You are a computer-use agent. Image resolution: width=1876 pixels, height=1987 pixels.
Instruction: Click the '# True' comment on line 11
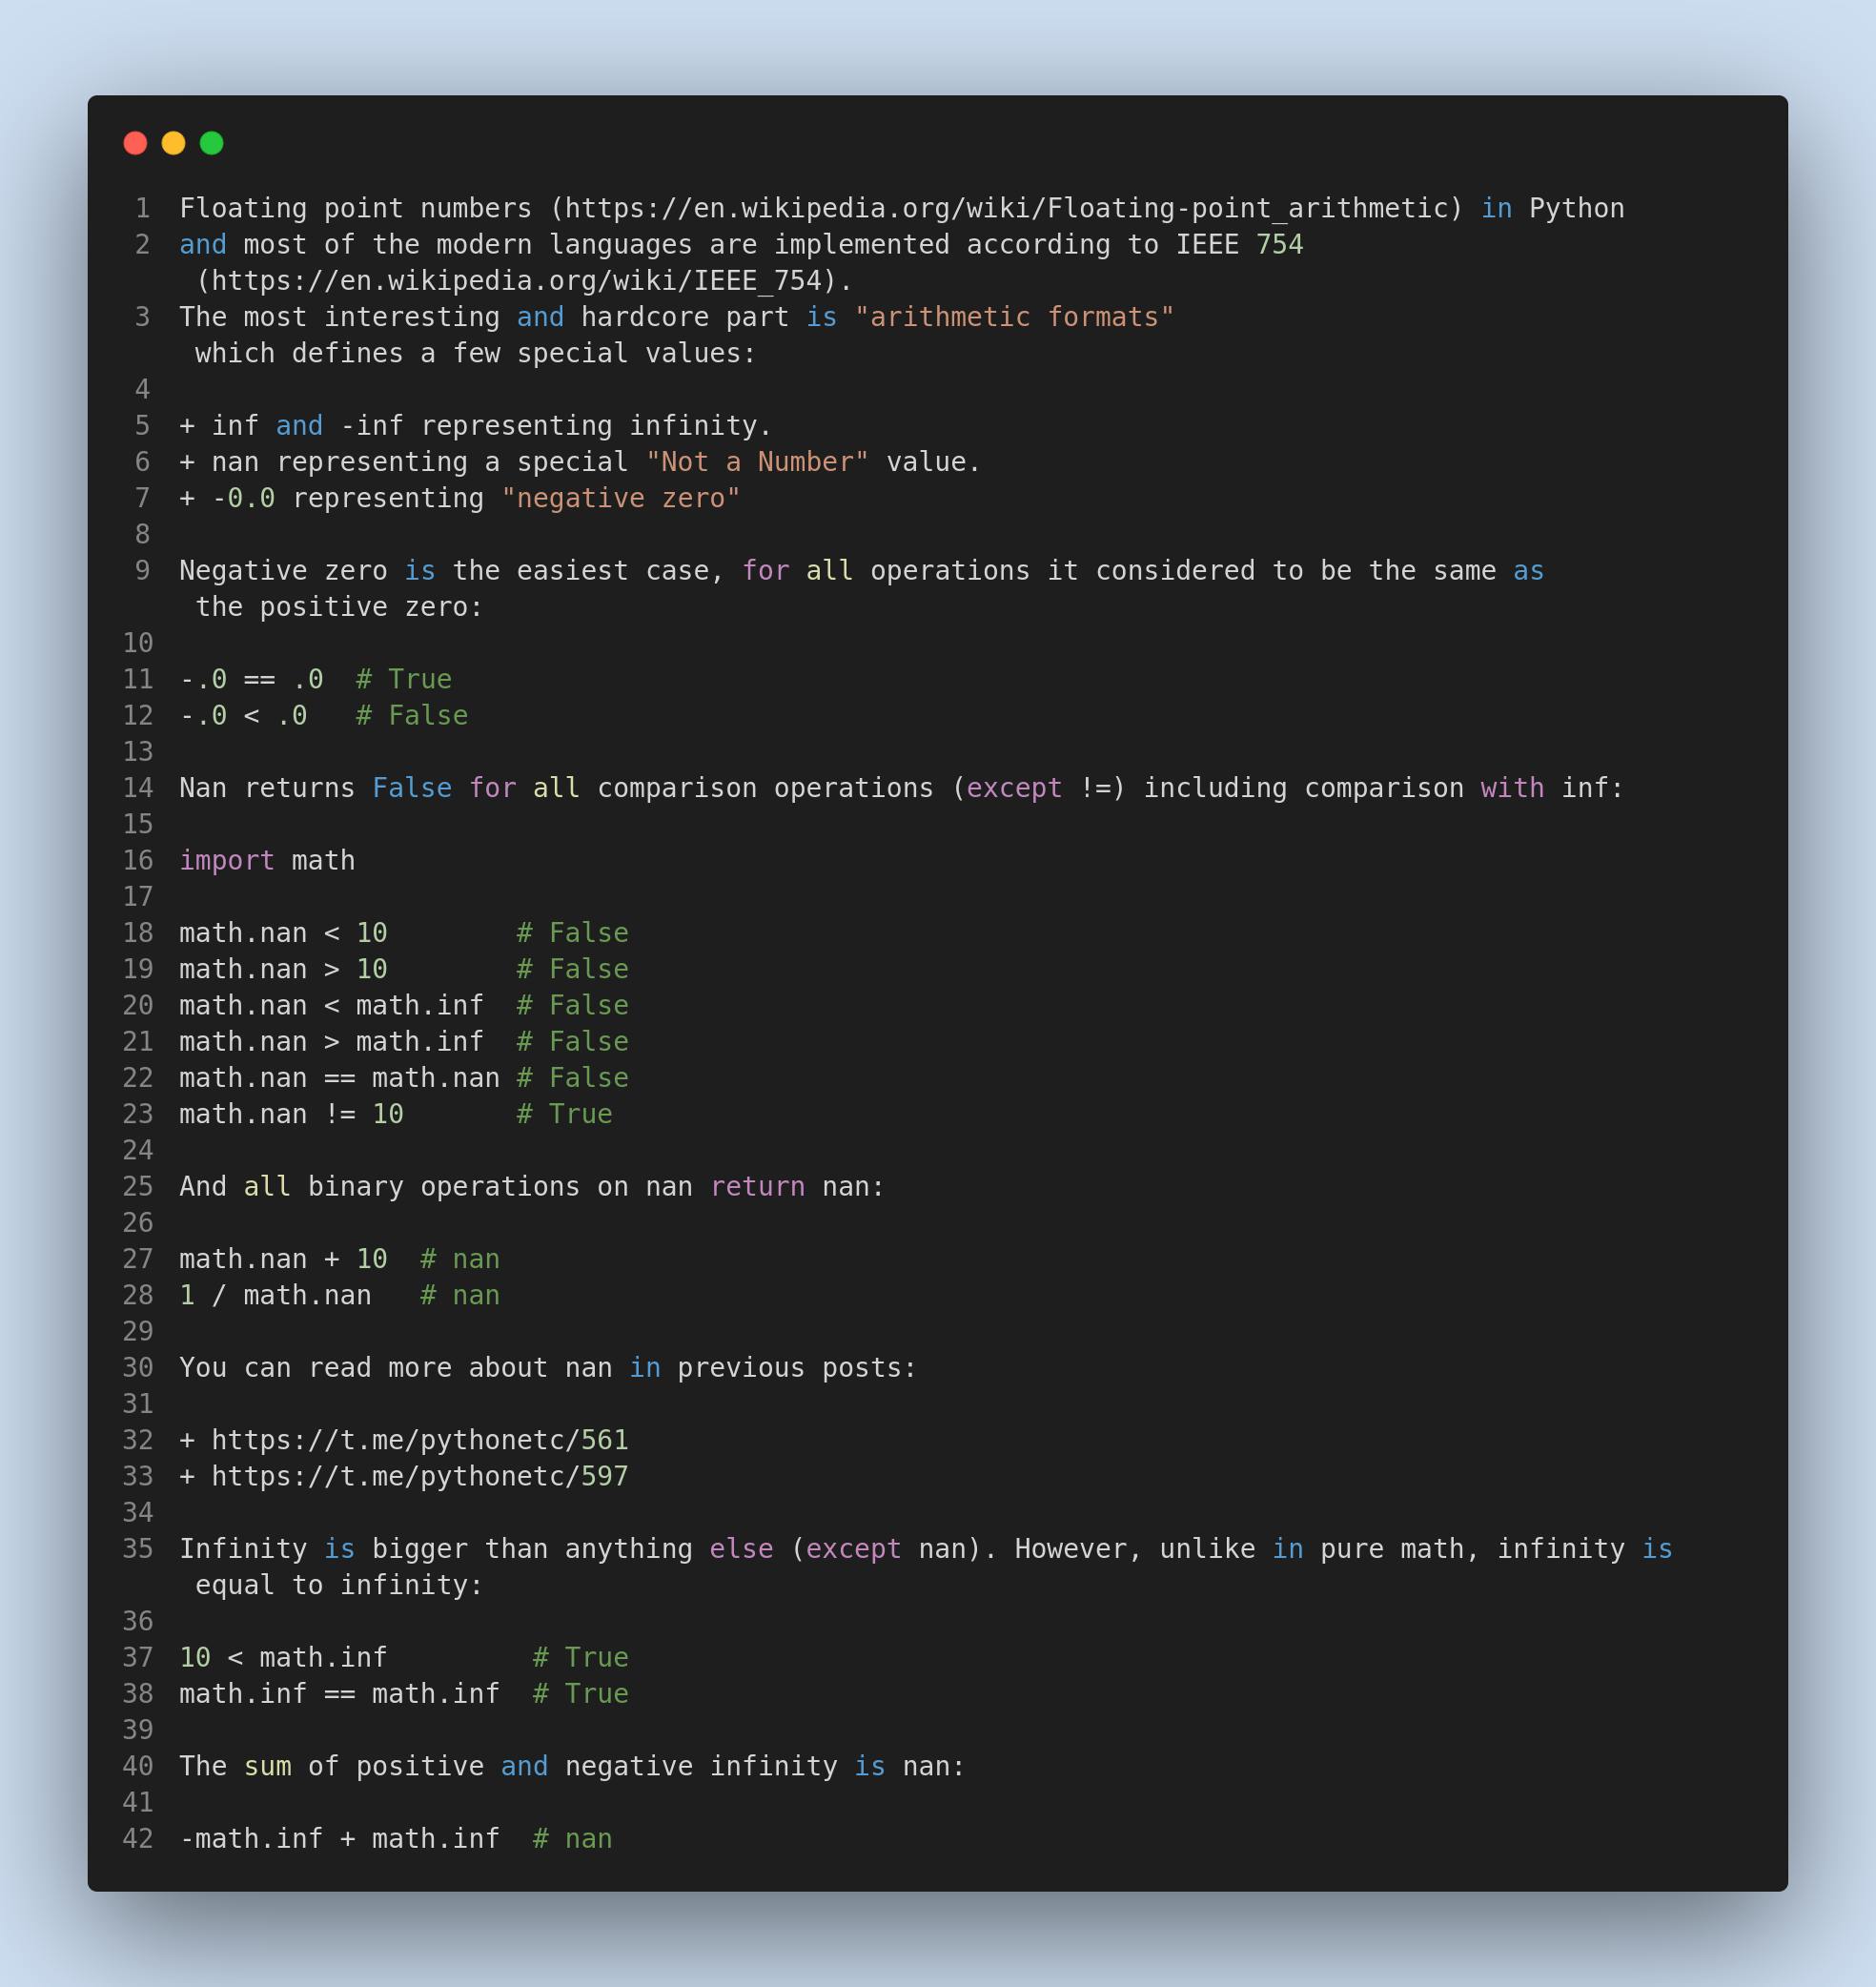[x=404, y=679]
